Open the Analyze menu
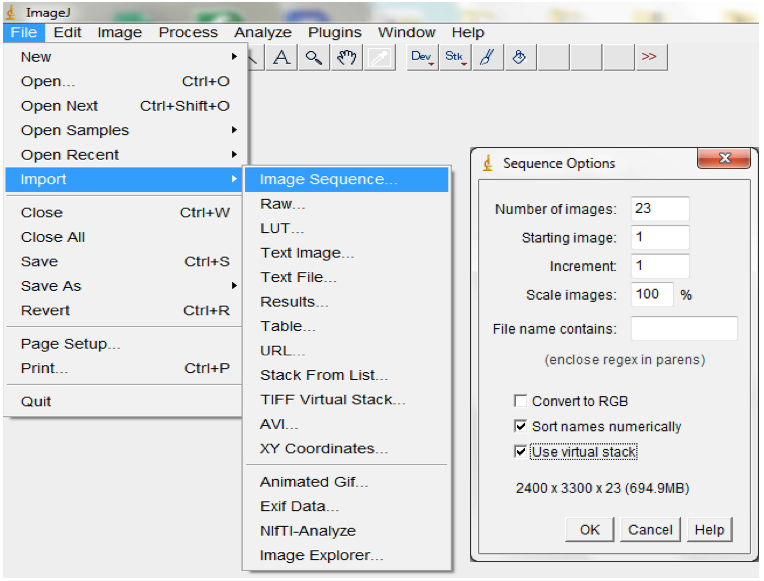 (263, 33)
